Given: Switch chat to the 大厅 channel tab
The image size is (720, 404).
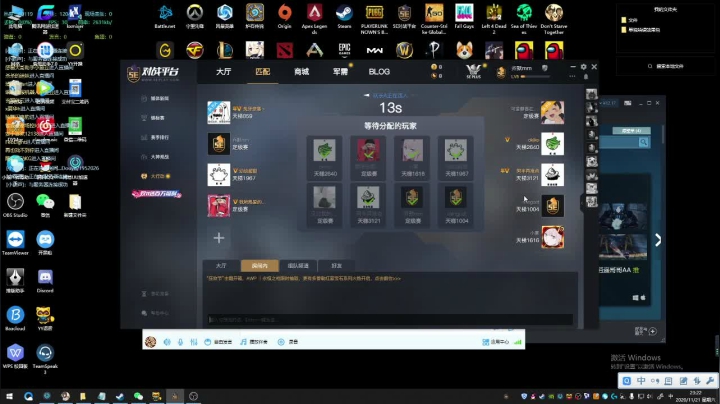Looking at the screenshot, I should (221, 266).
